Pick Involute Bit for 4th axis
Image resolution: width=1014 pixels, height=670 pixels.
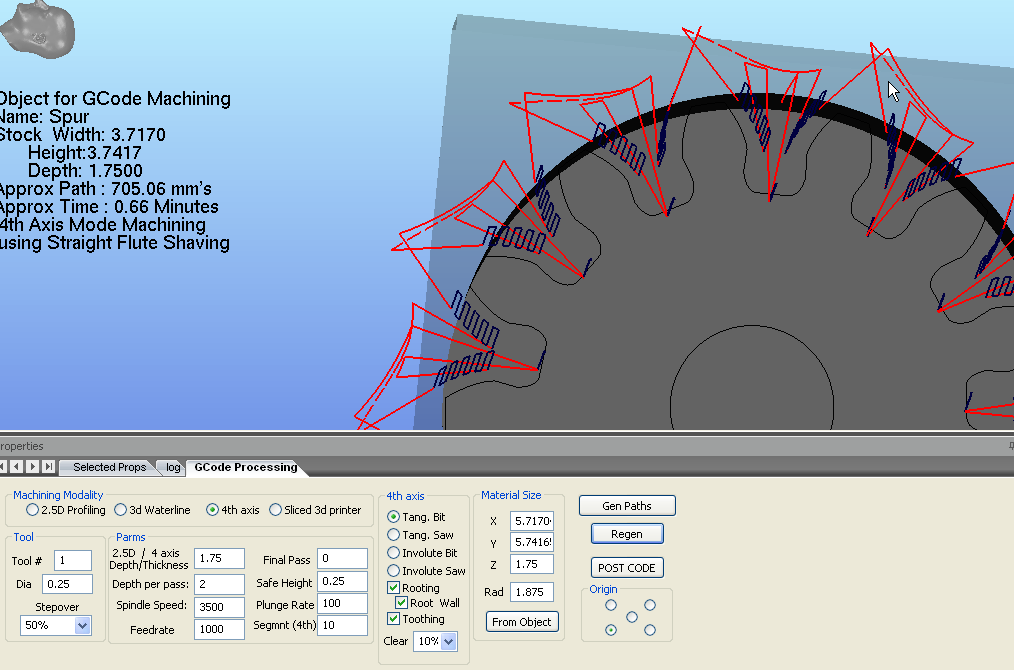(394, 553)
